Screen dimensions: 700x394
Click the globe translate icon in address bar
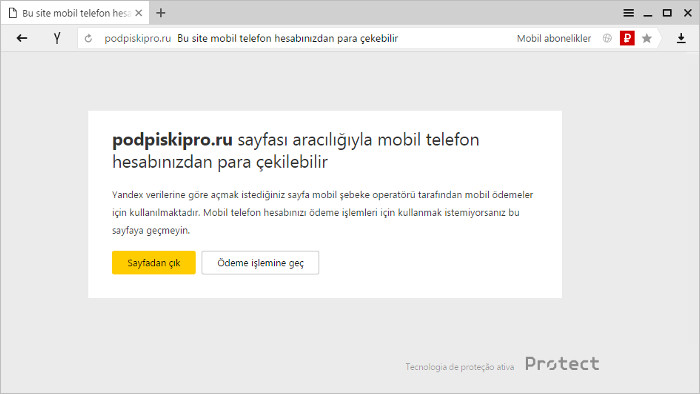607,38
